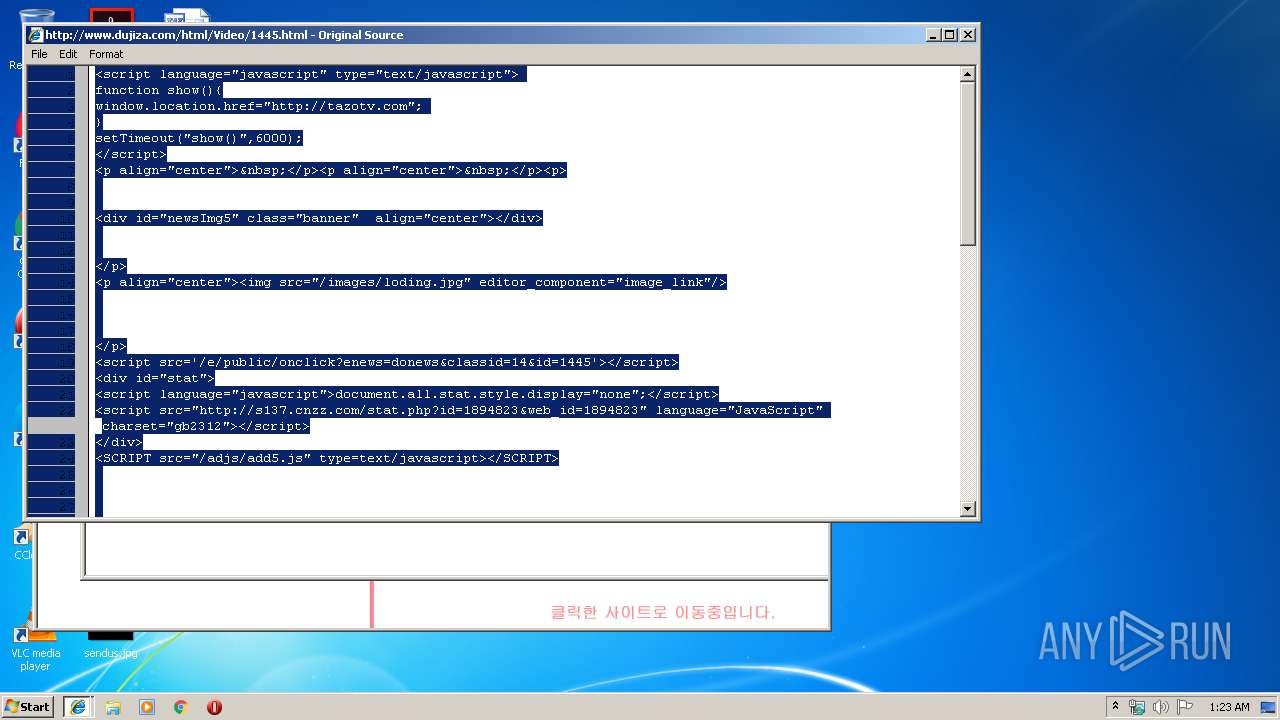This screenshot has width=1280, height=720.
Task: Show hidden system tray icons
Action: pos(1115,706)
